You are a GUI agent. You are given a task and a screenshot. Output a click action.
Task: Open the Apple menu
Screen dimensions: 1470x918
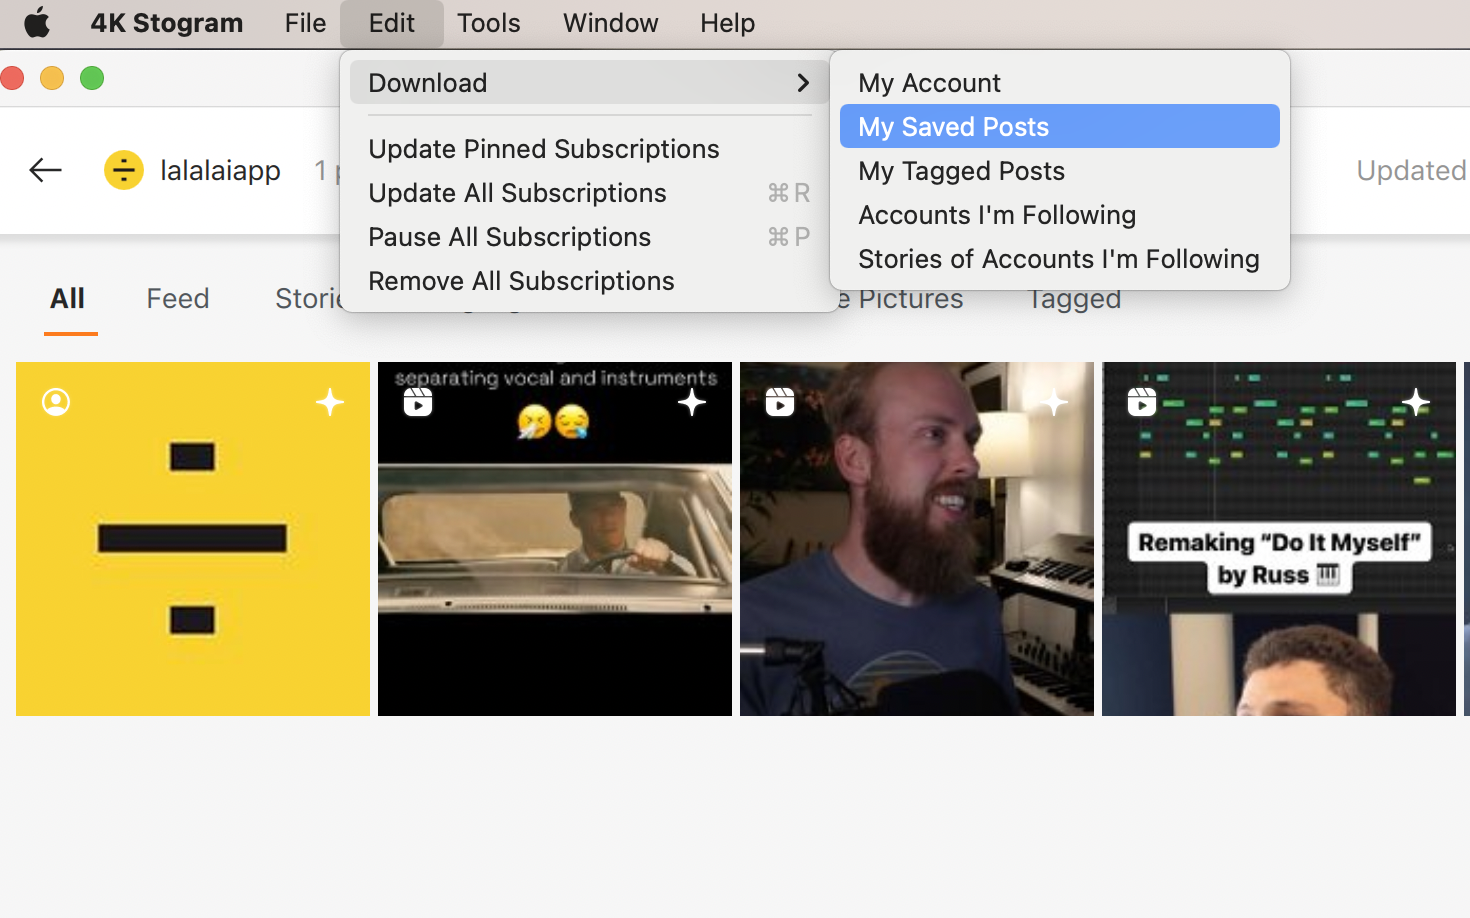point(37,23)
